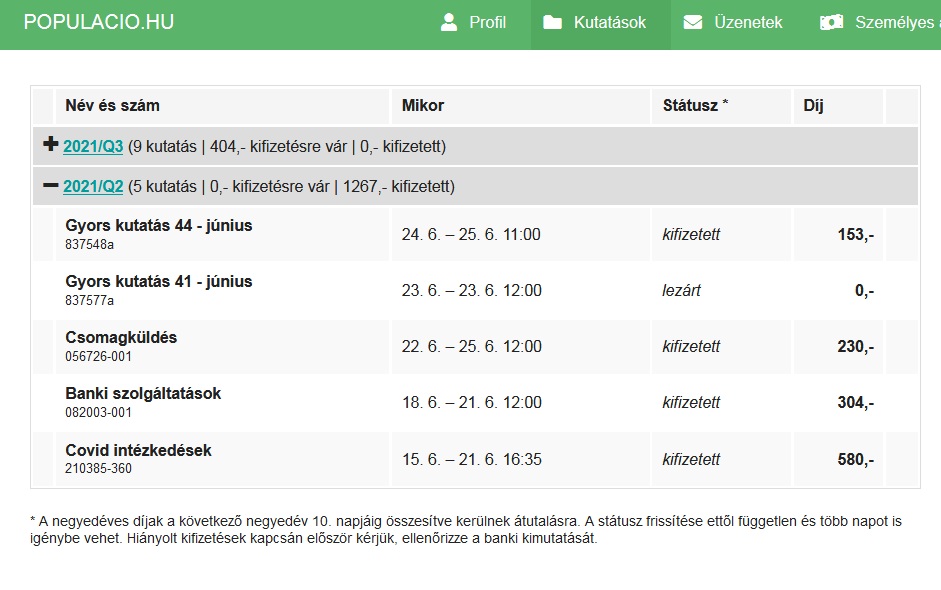
Task: Go to Üzenetek messages menu
Action: click(747, 22)
